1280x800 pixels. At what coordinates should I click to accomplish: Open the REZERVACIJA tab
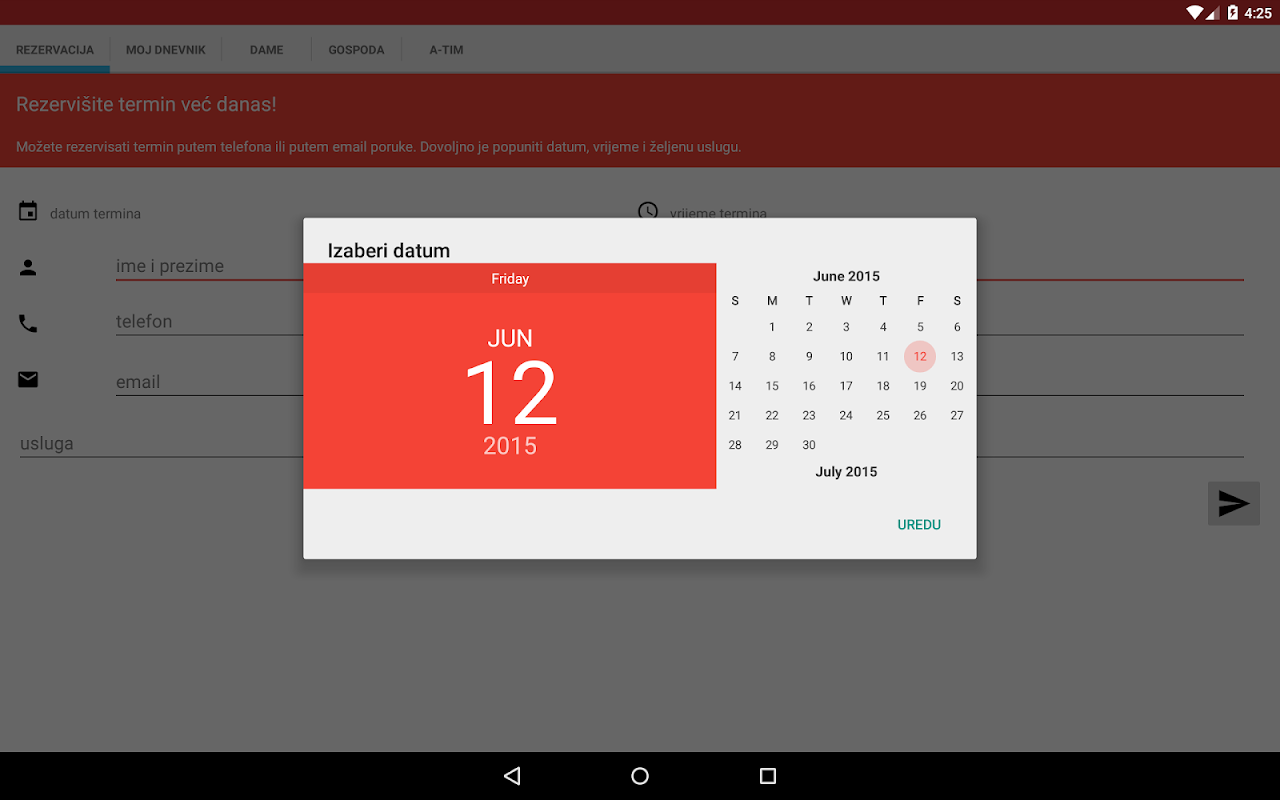tap(55, 50)
